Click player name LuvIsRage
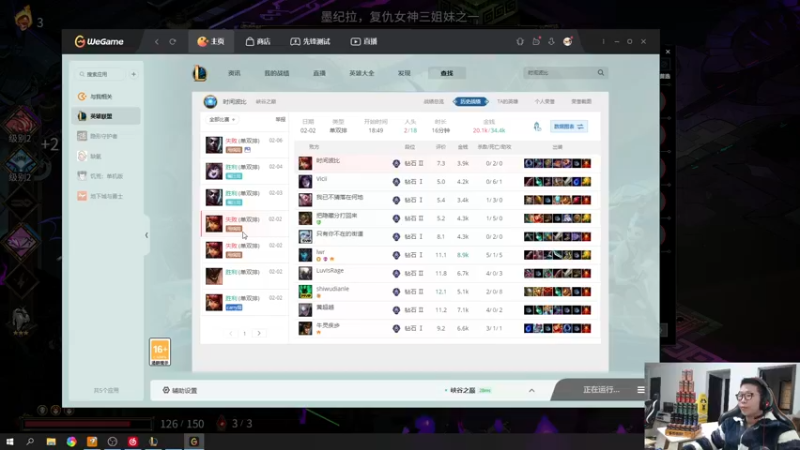This screenshot has width=800, height=450. (330, 270)
